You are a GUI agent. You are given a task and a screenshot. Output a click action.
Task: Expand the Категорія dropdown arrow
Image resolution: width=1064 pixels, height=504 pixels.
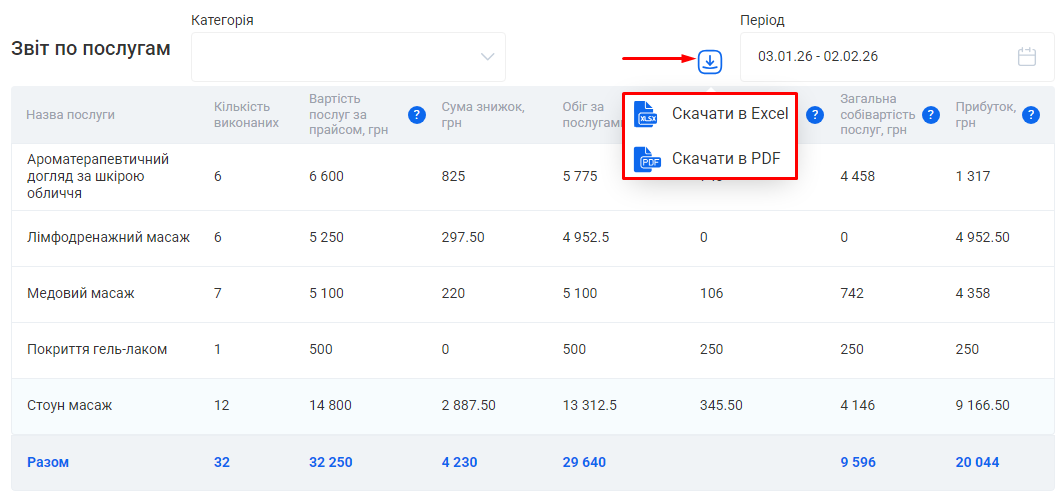click(x=487, y=57)
